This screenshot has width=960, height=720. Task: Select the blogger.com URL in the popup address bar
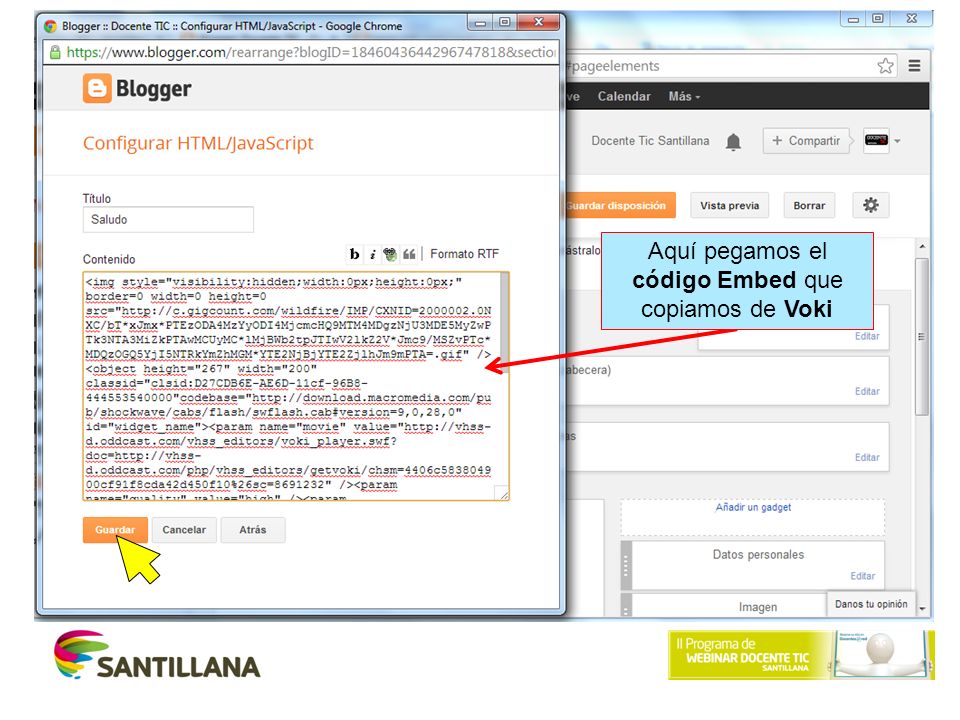[311, 53]
